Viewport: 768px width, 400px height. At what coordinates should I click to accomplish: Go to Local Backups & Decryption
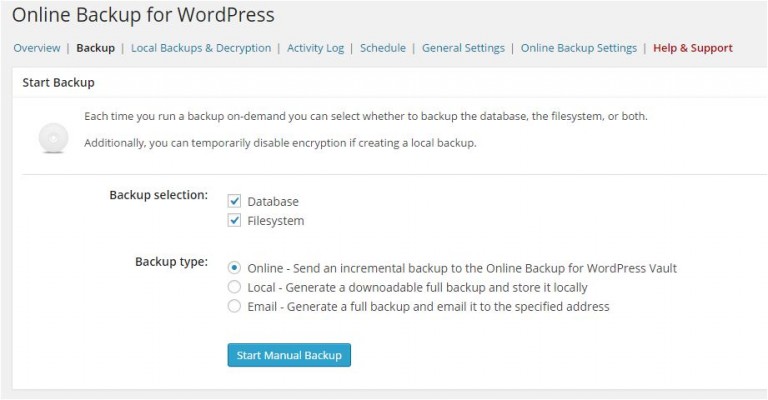point(201,48)
